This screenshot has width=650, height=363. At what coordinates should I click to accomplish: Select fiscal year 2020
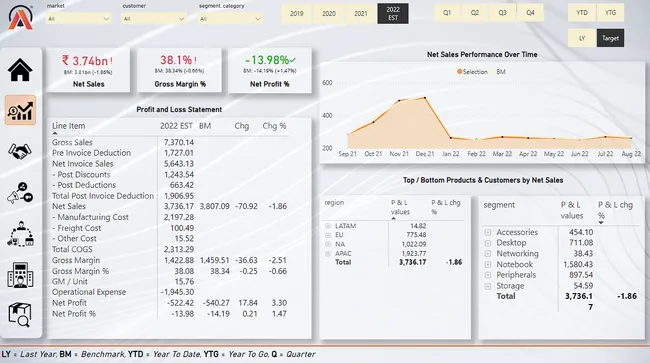pyautogui.click(x=329, y=14)
